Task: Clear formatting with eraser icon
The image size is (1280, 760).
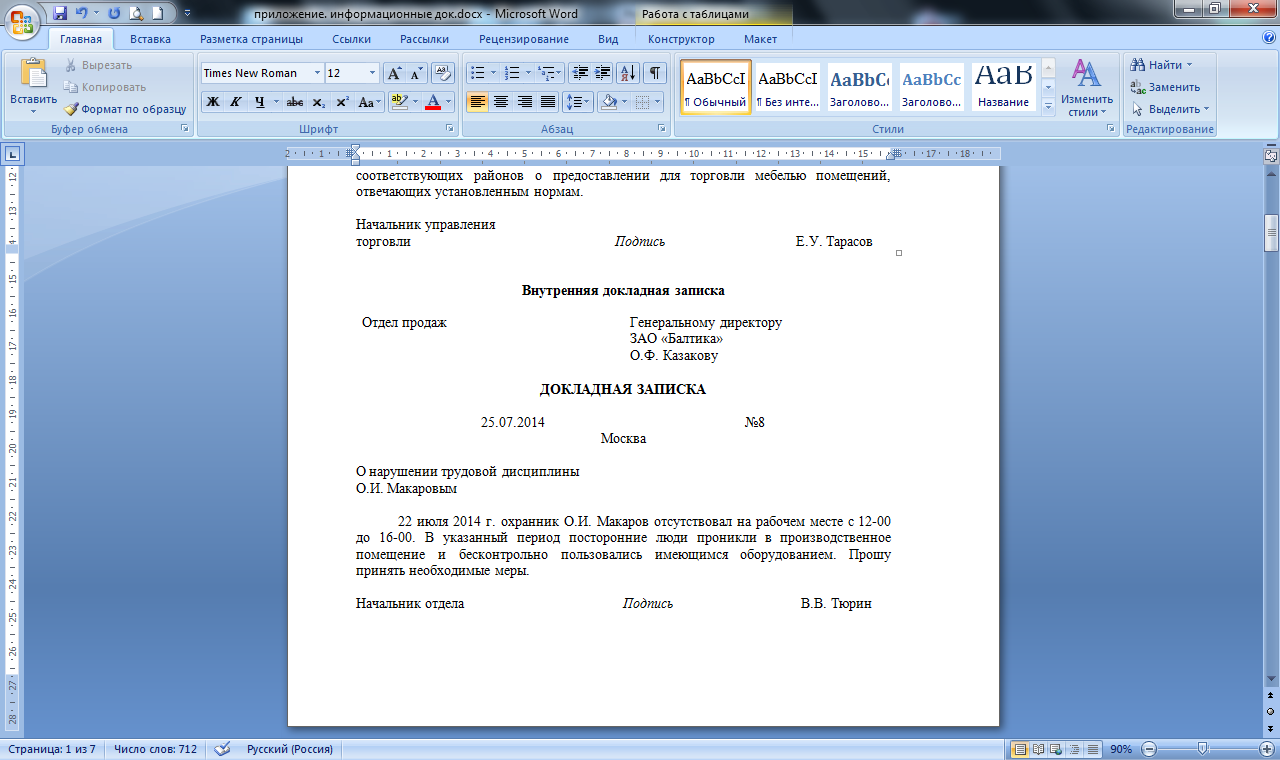Action: click(443, 73)
